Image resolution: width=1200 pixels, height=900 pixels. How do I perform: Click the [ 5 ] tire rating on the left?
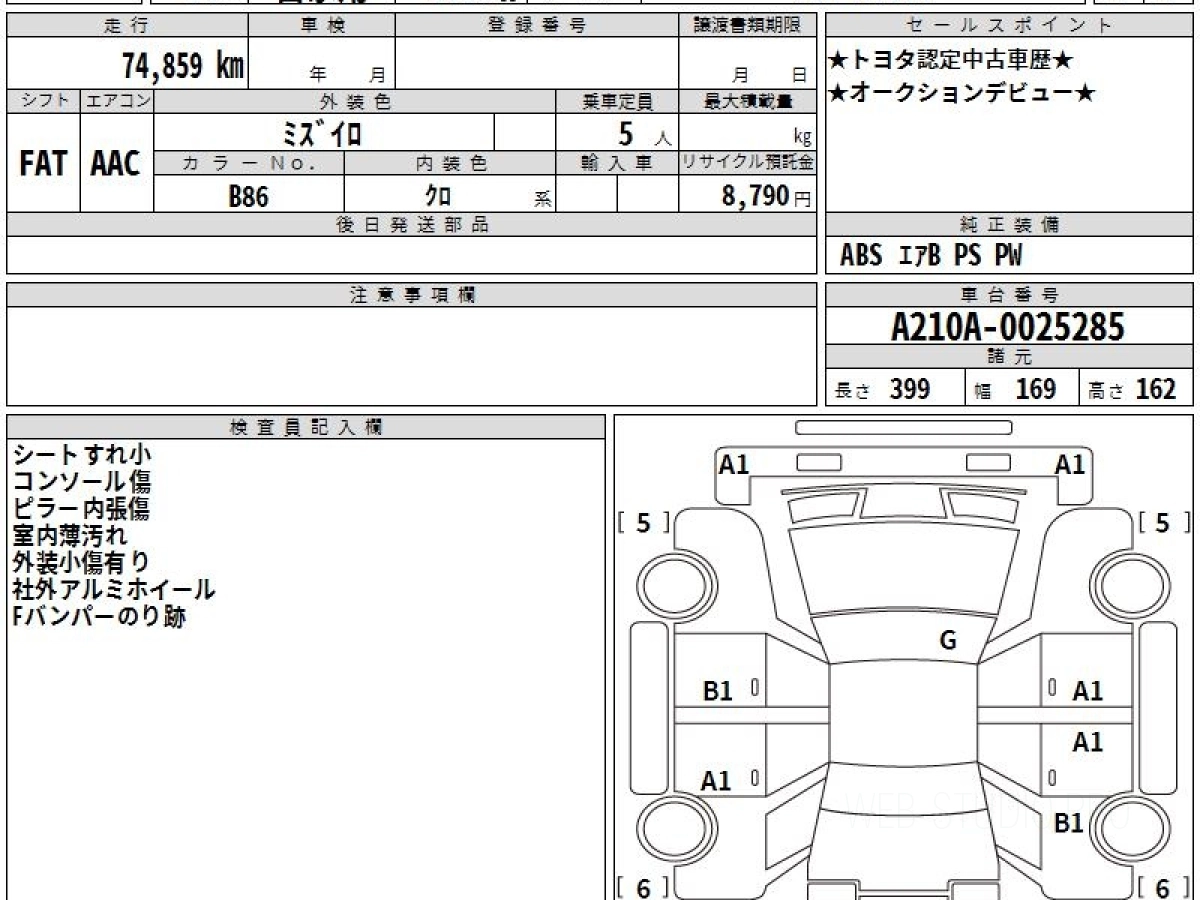(644, 522)
